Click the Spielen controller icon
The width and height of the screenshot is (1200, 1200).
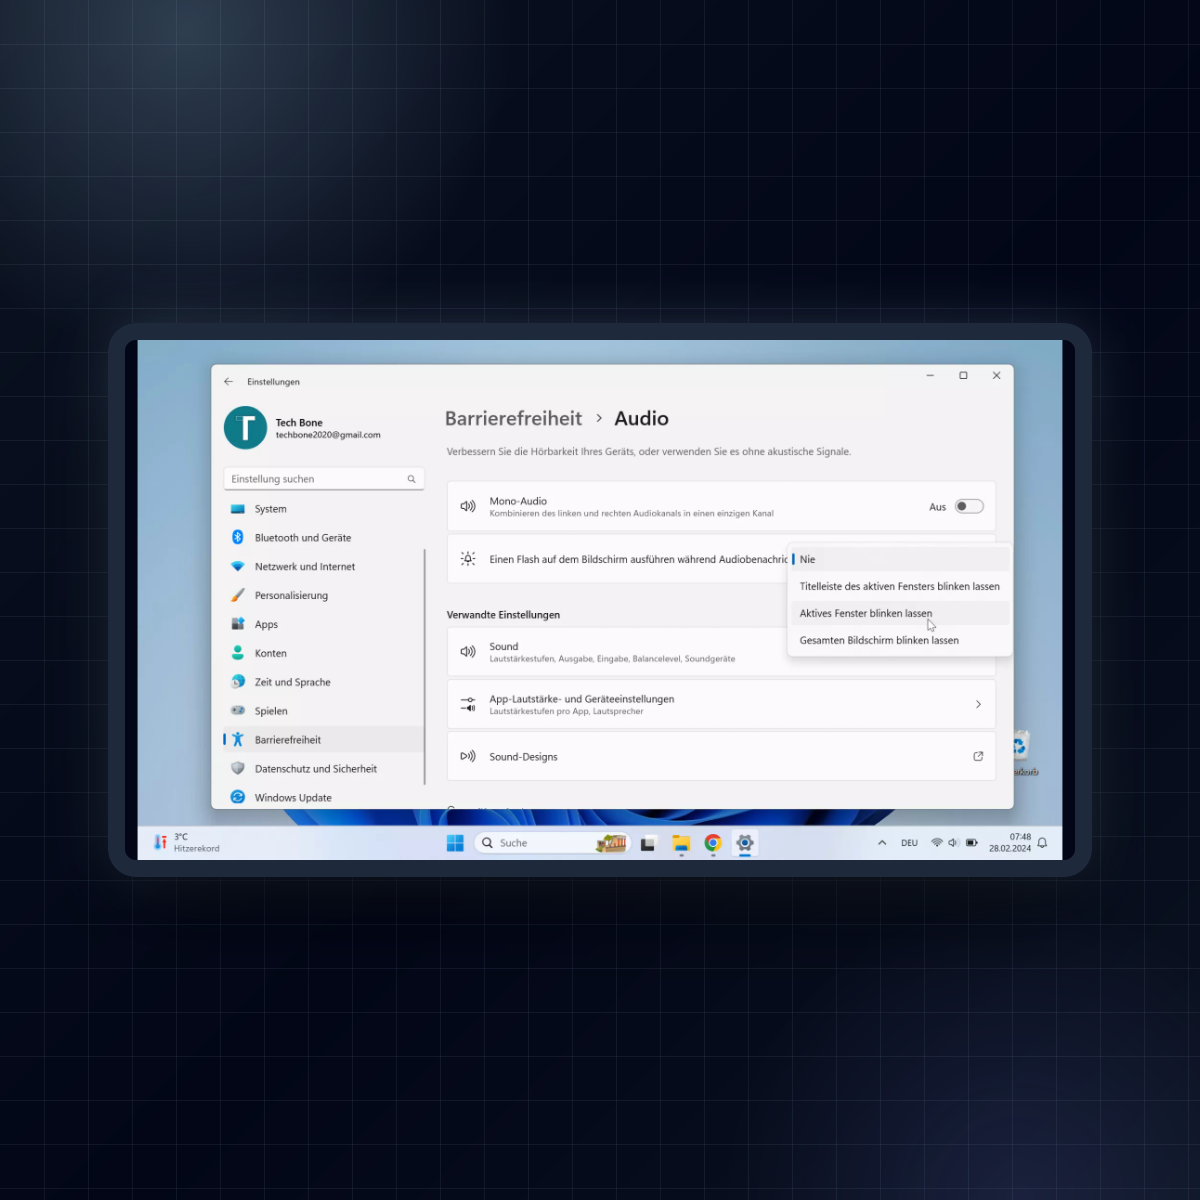point(238,711)
